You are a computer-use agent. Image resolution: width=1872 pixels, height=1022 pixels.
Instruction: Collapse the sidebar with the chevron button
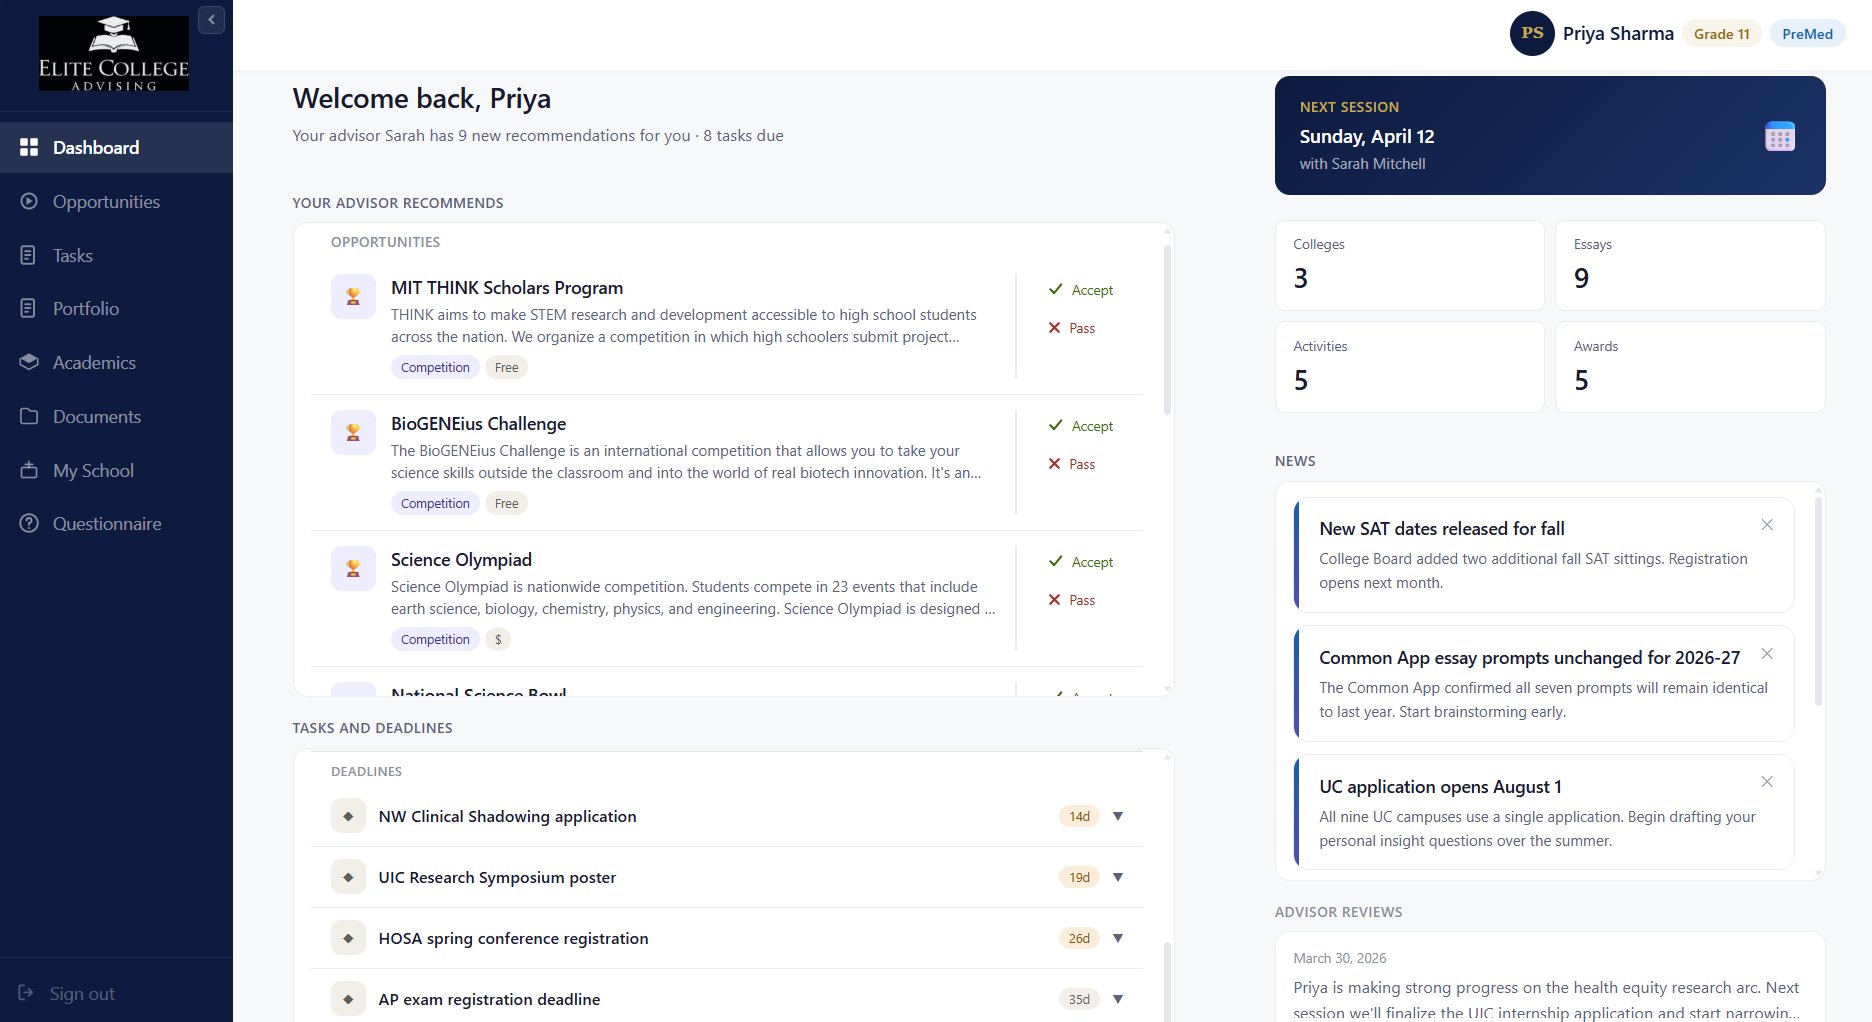tap(211, 20)
